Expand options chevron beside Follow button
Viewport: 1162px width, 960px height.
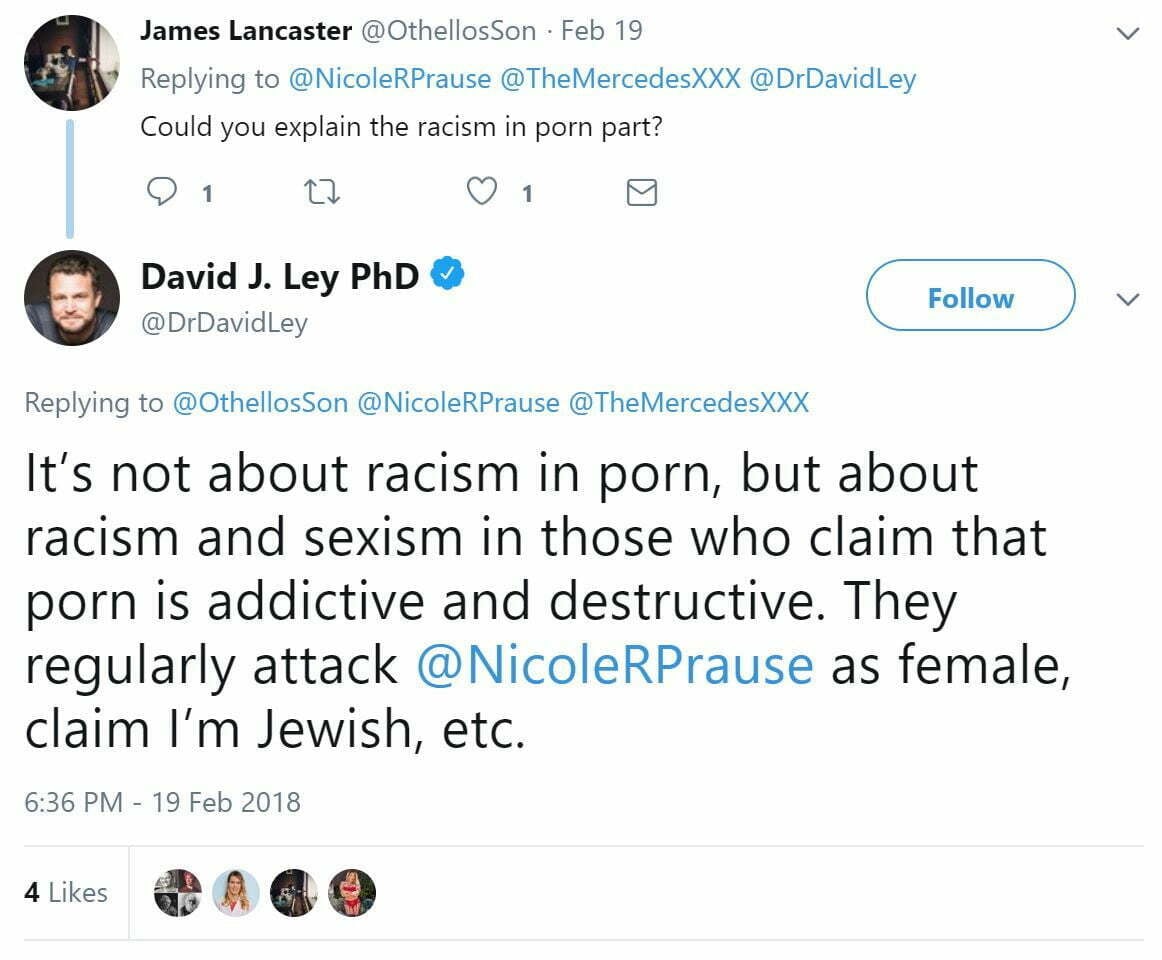pyautogui.click(x=1127, y=299)
